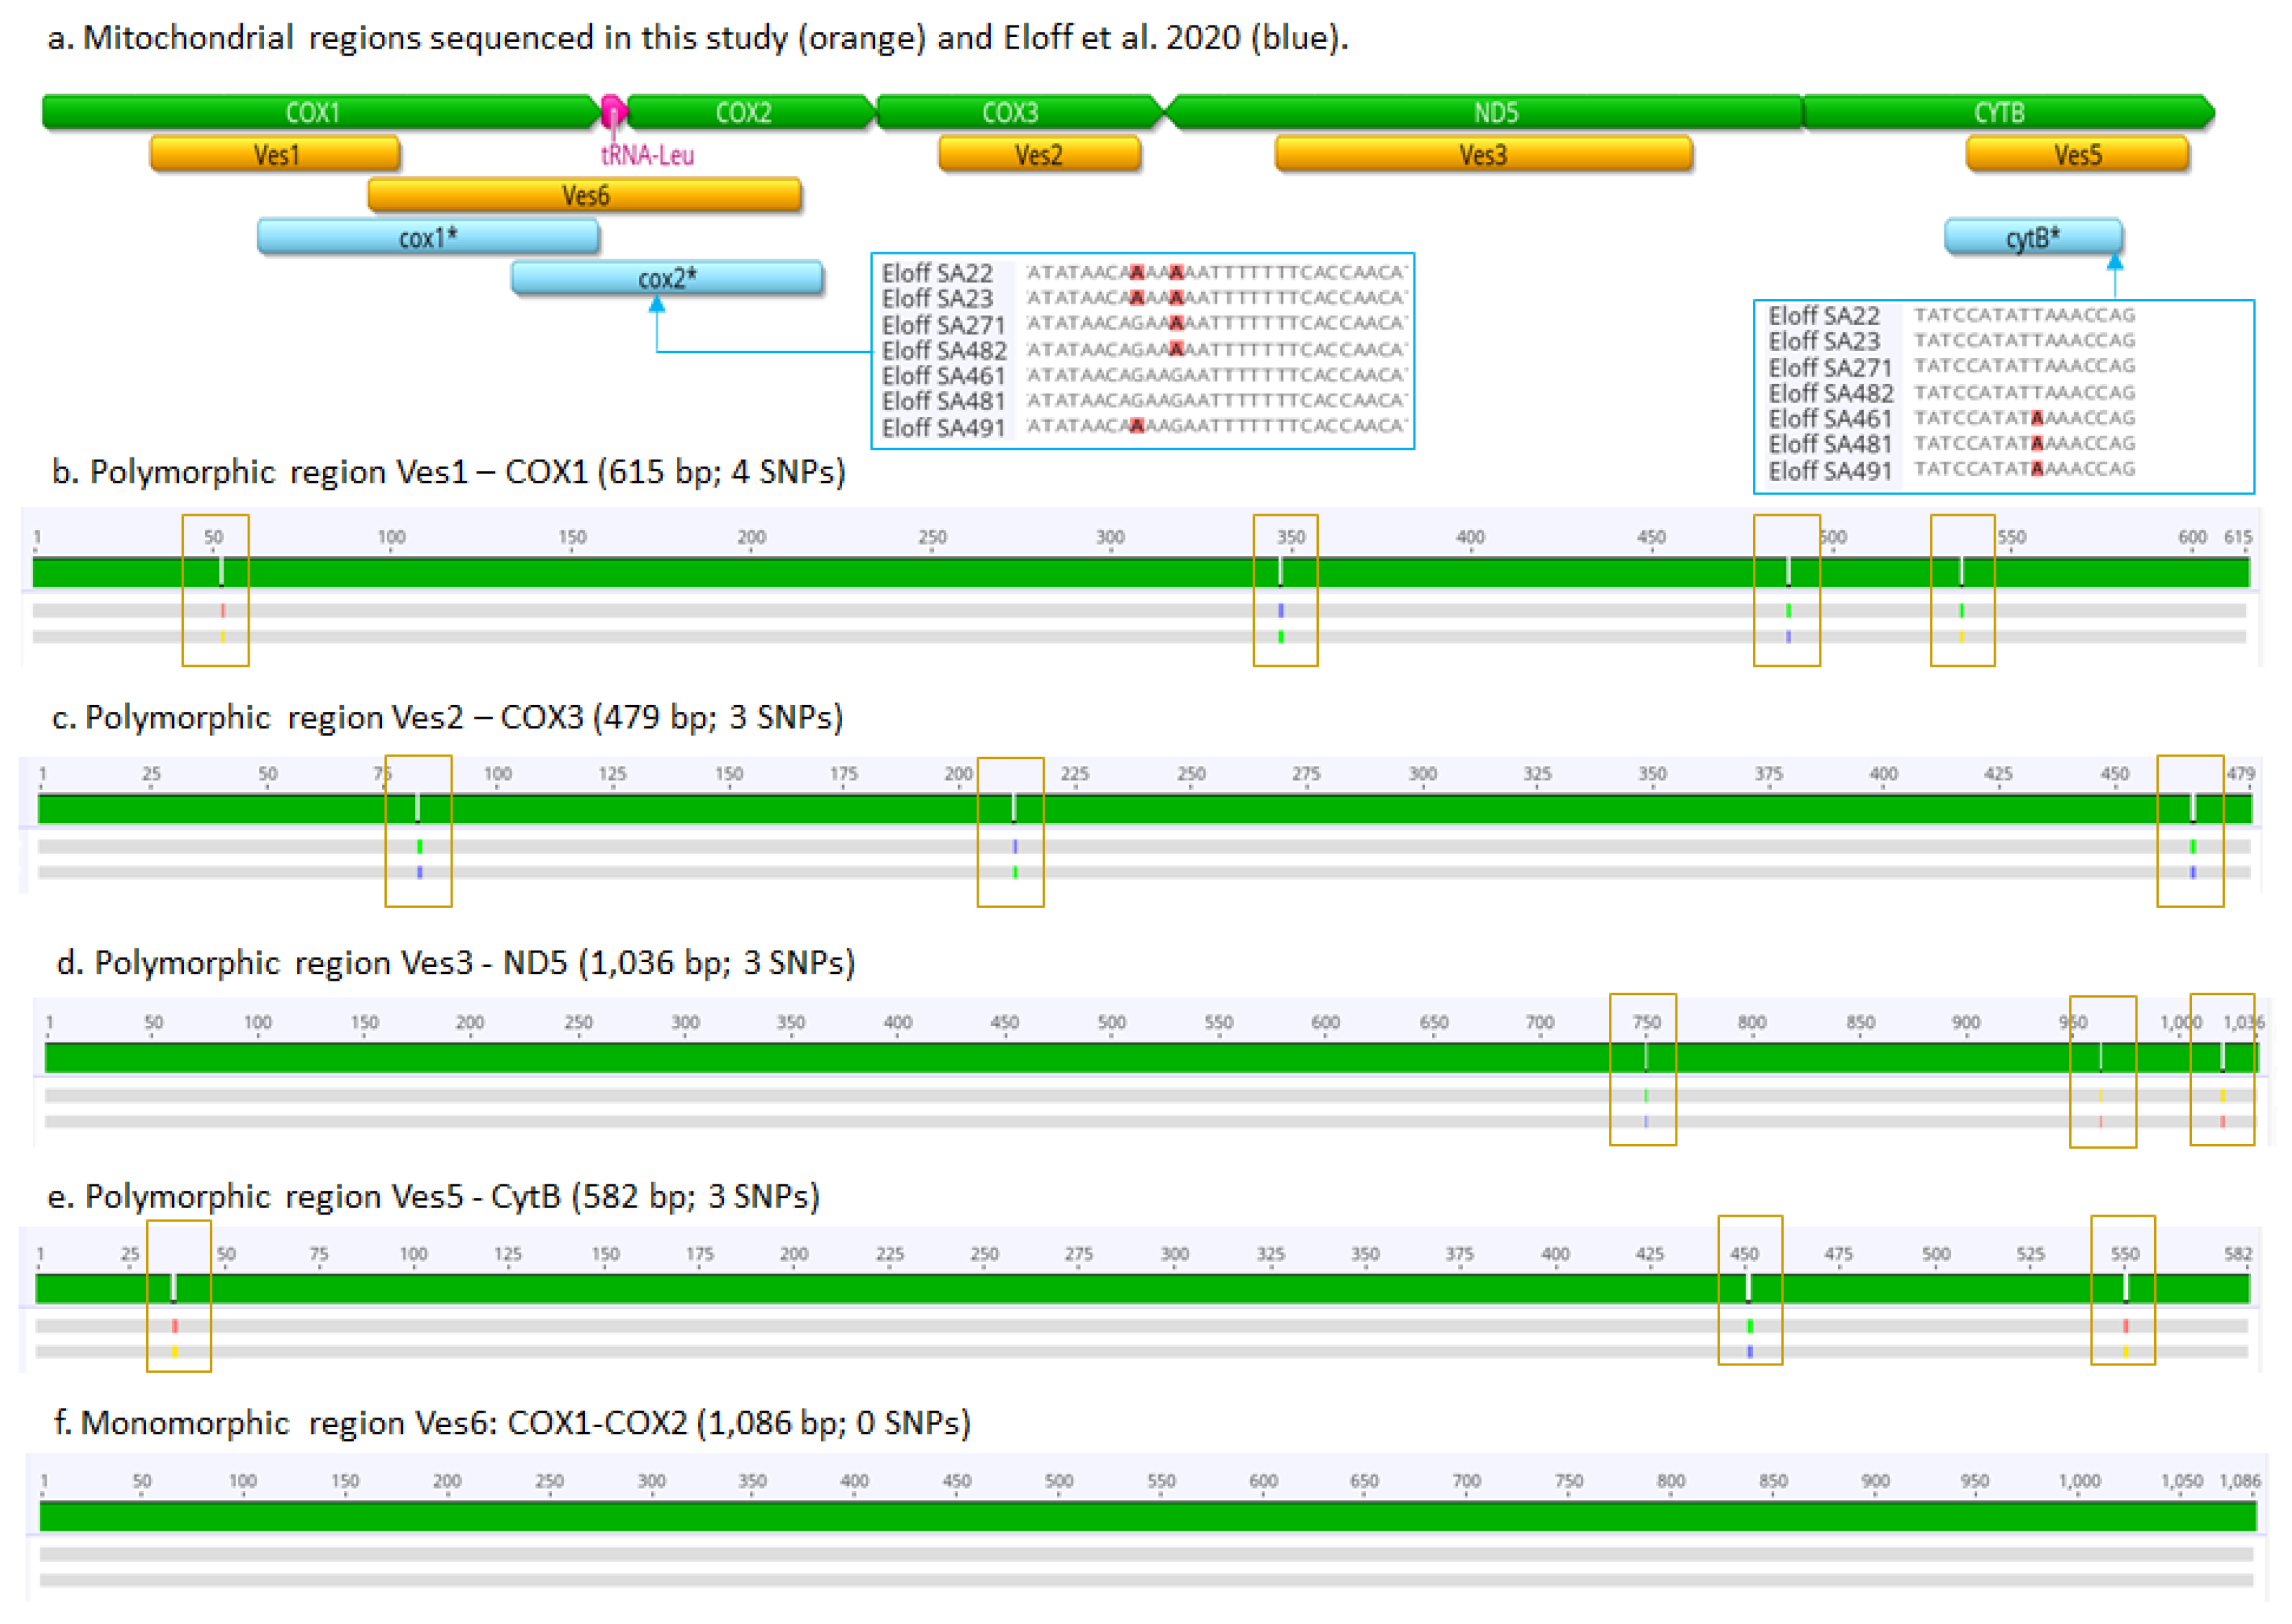Click the orange Ves3 region bar
This screenshot has height=1624, width=2292.
(x=1483, y=154)
